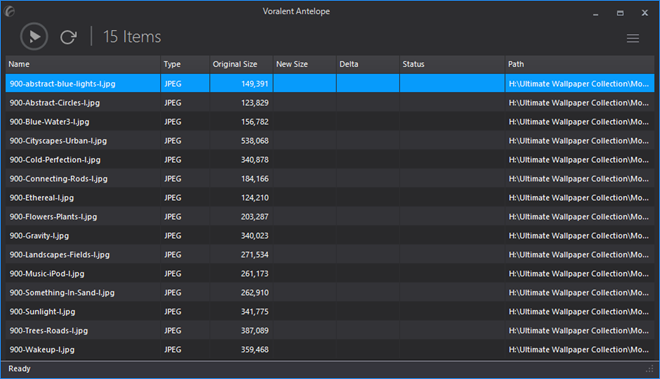Select 900-Wakeup-l.jpg file
This screenshot has width=660, height=379.
click(x=42, y=350)
